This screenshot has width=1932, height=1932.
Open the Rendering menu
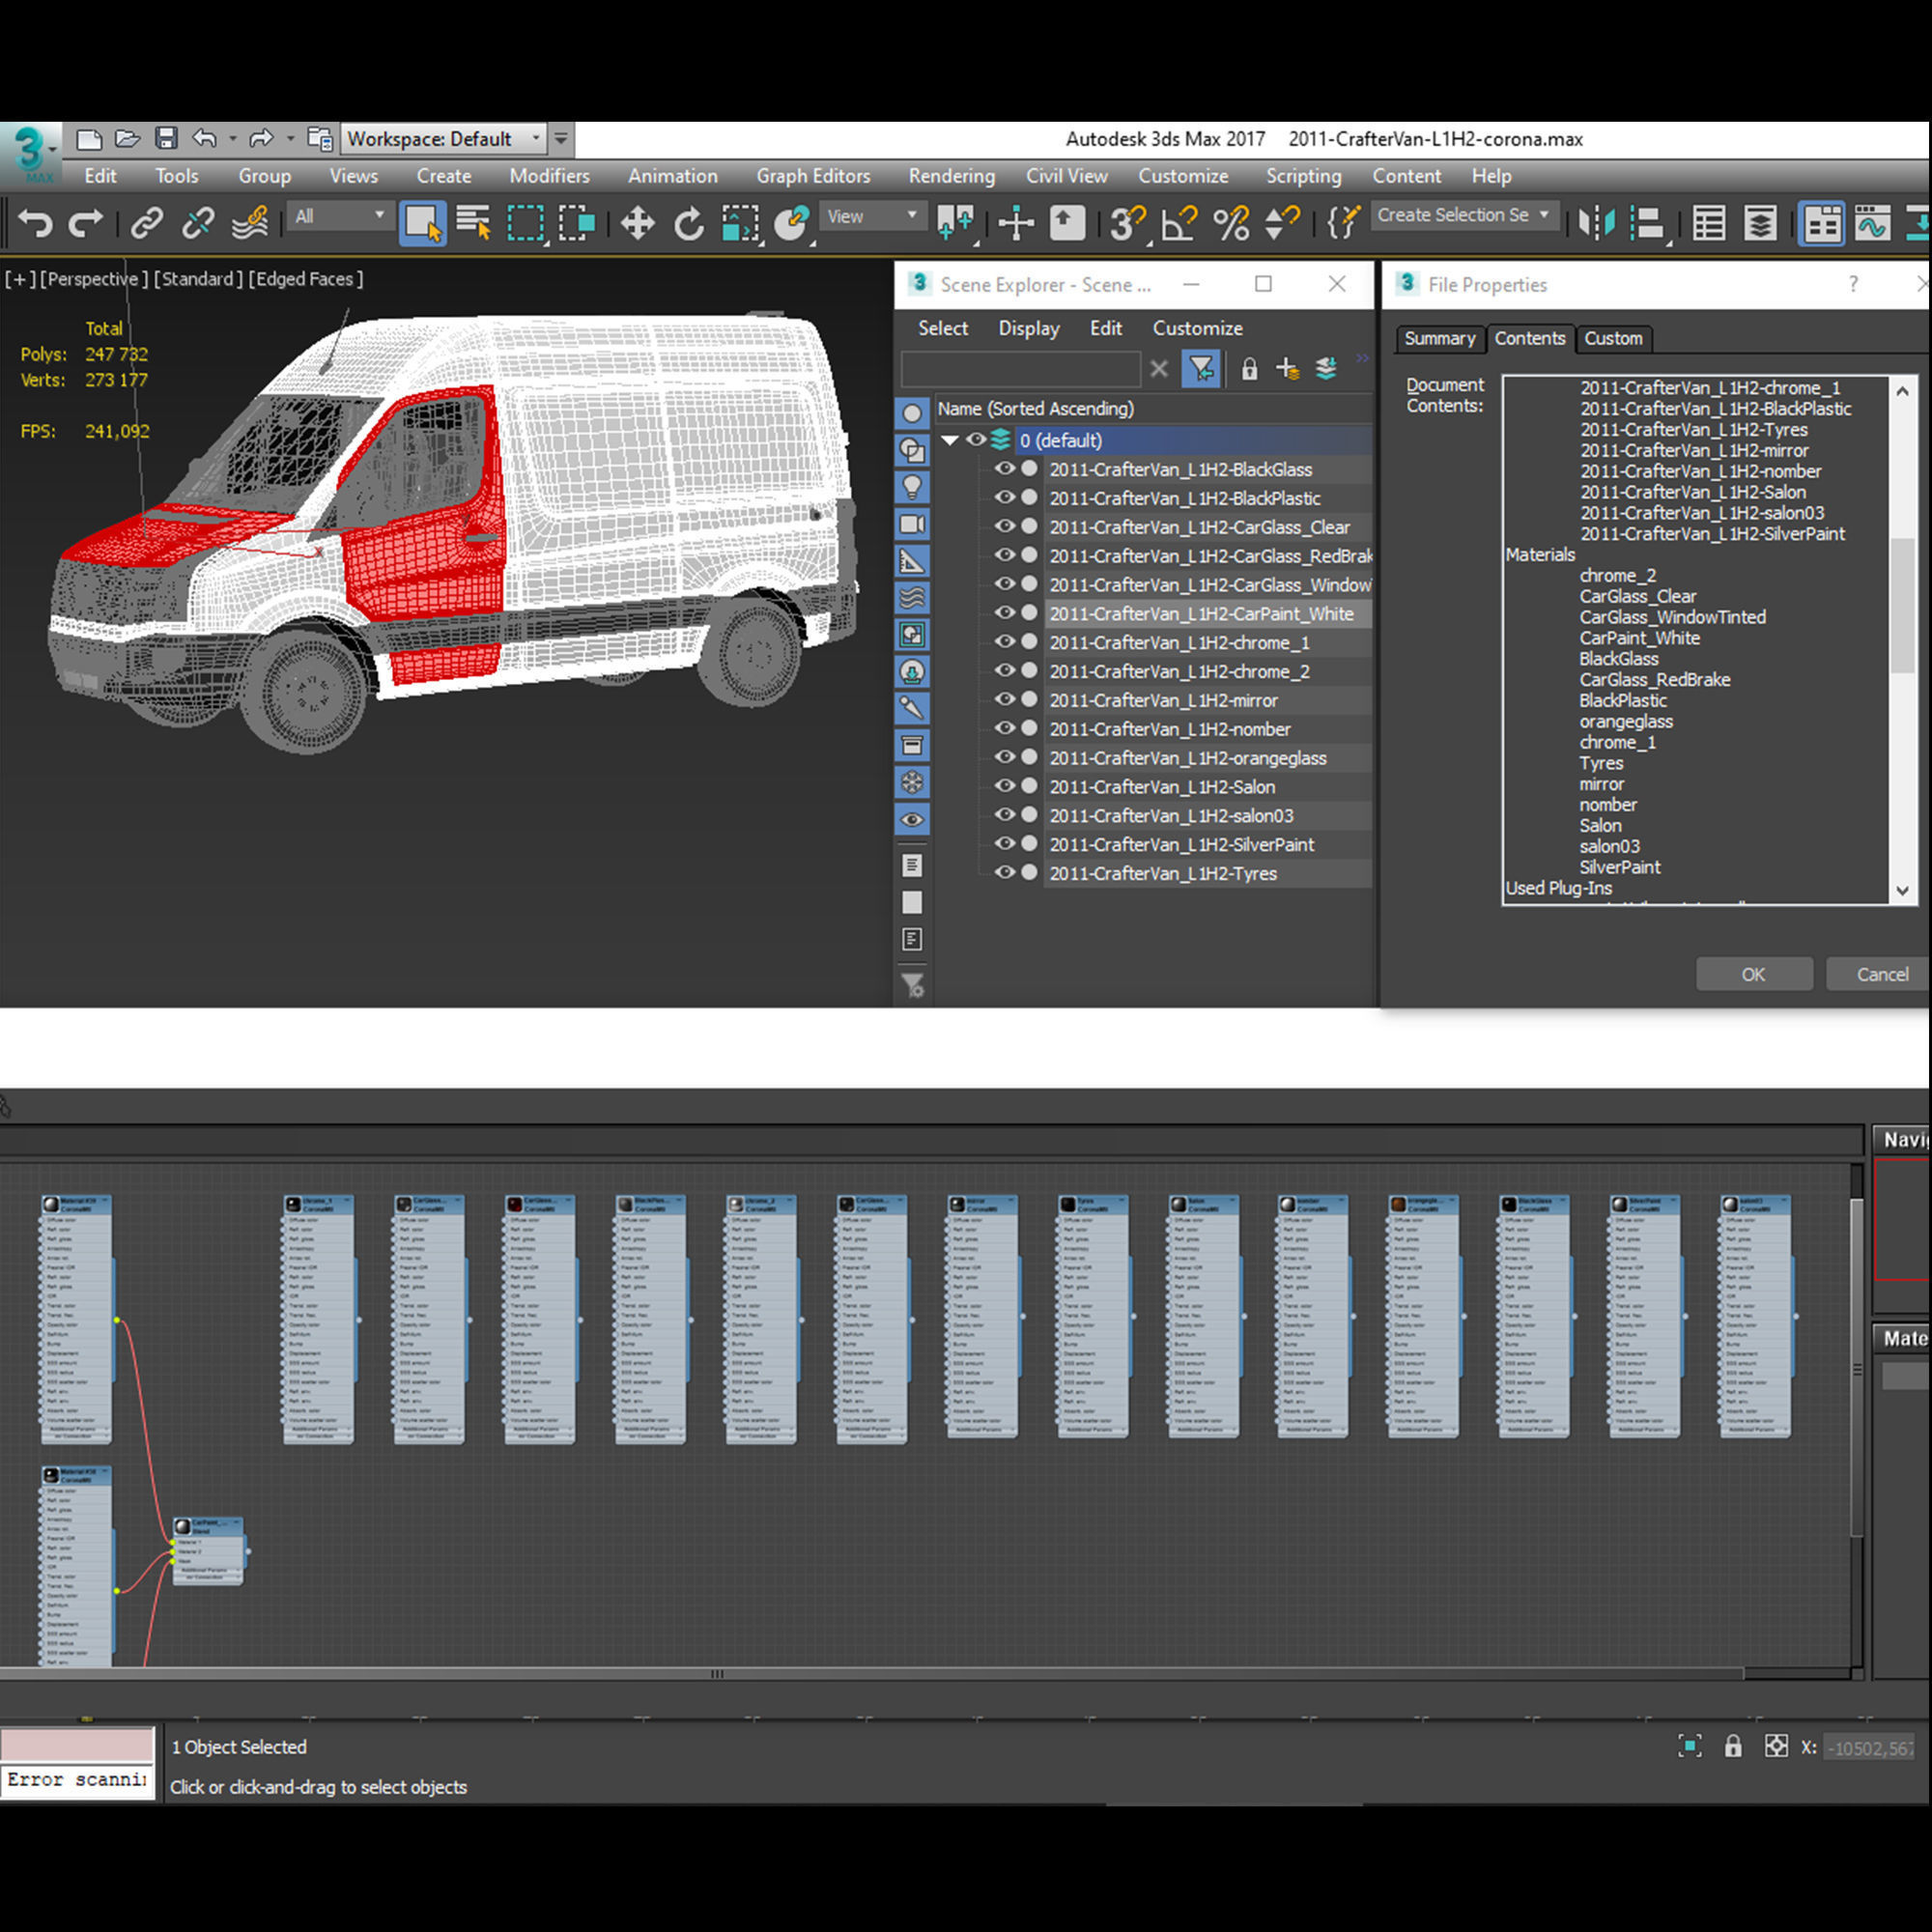click(951, 176)
